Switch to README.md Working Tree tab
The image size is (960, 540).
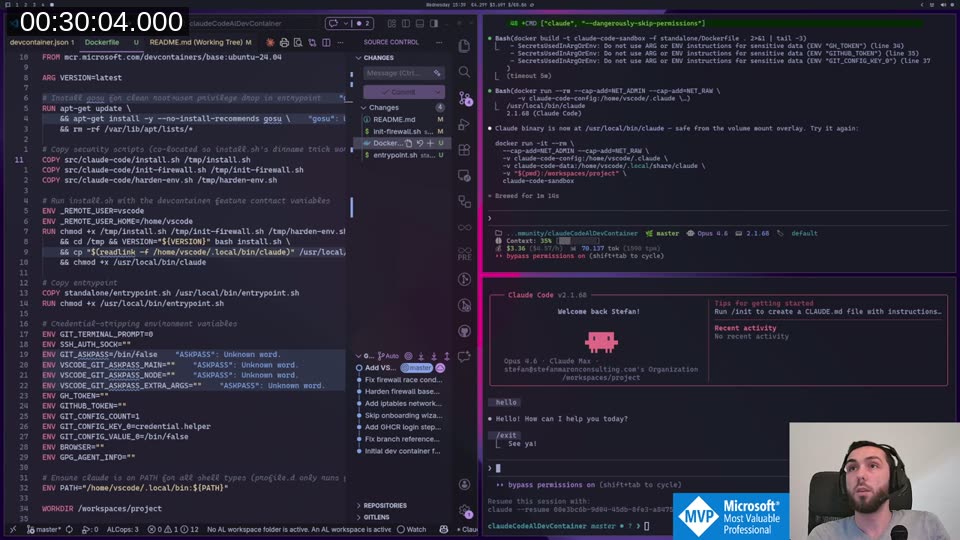200,42
